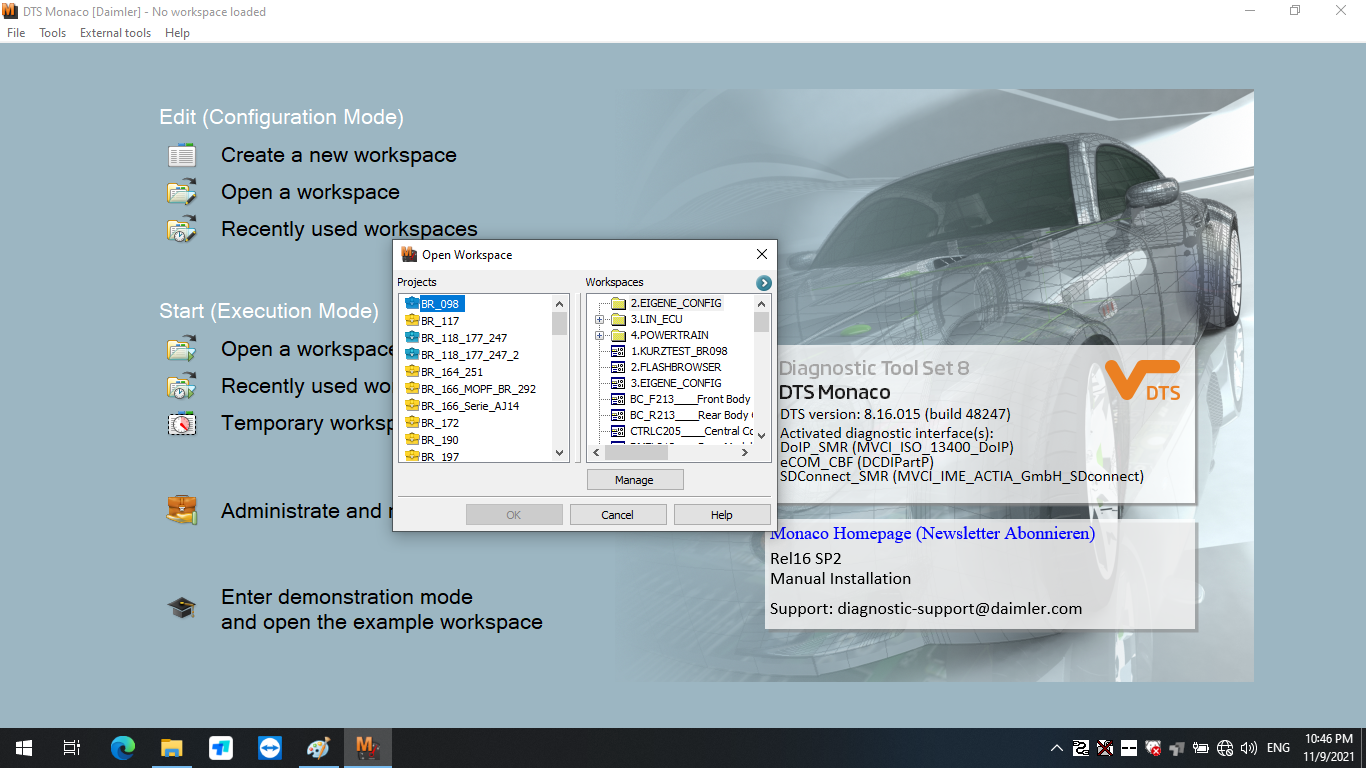The image size is (1366, 768).
Task: Cancel the Open Workspace dialog
Action: tap(618, 514)
